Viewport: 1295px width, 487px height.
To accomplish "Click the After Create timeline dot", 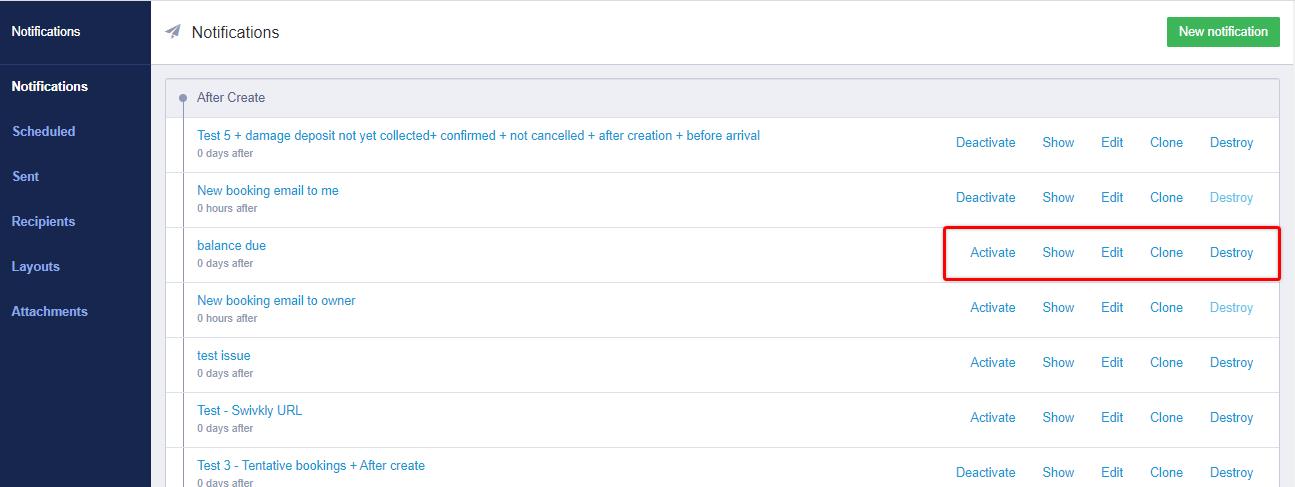I will click(x=182, y=98).
